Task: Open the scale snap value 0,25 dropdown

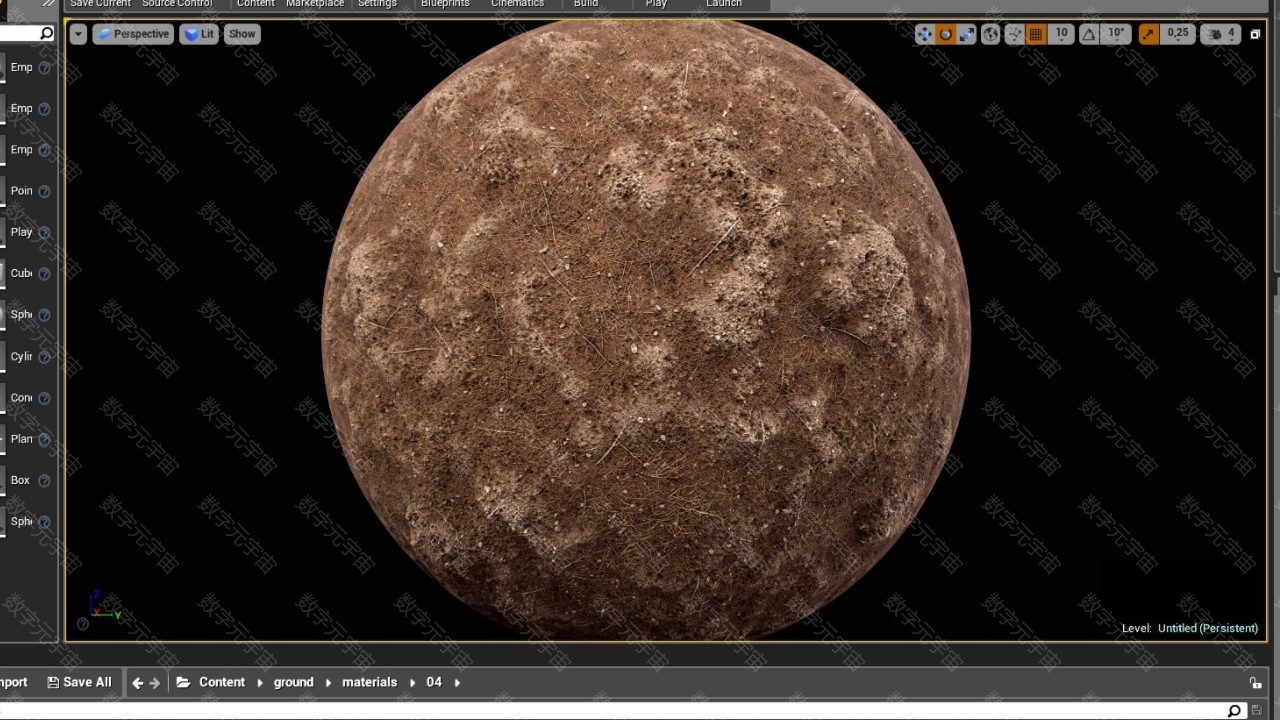Action: pyautogui.click(x=1178, y=34)
